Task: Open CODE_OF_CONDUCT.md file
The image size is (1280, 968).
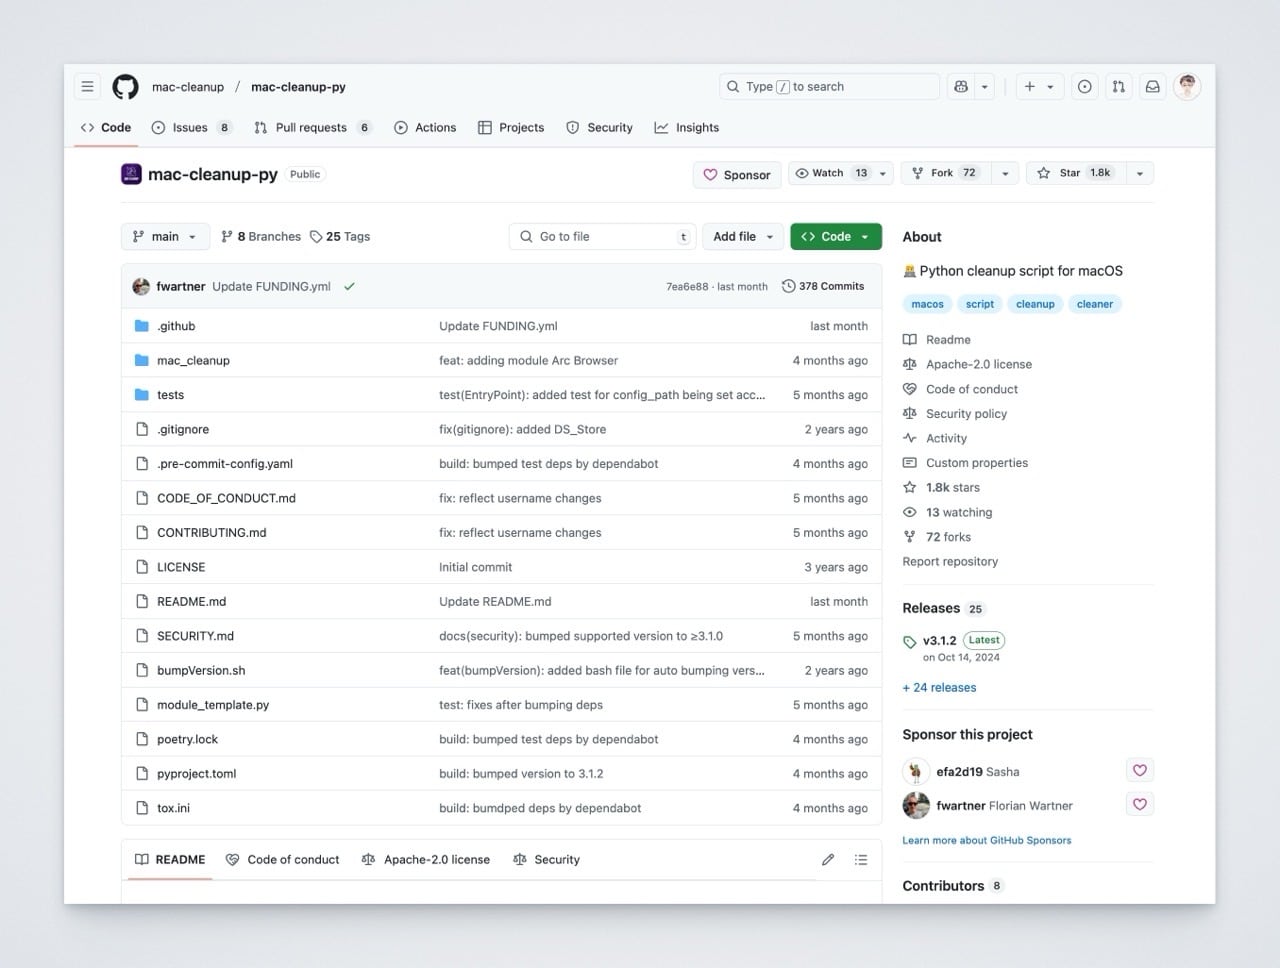Action: [x=226, y=498]
